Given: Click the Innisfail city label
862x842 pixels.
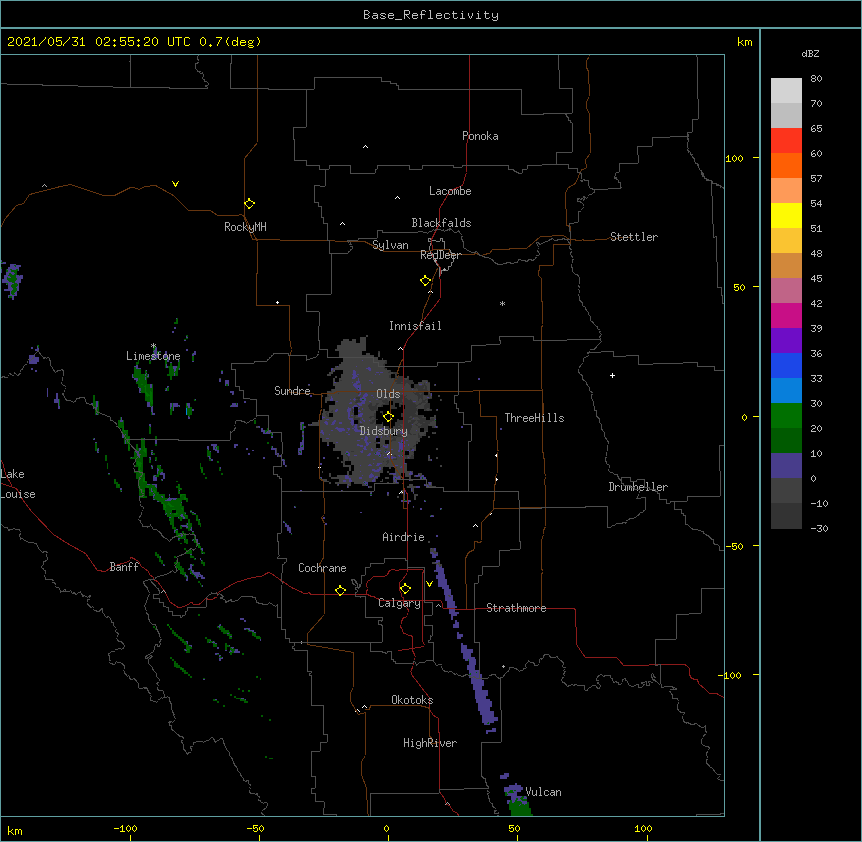Looking at the screenshot, I should 415,326.
